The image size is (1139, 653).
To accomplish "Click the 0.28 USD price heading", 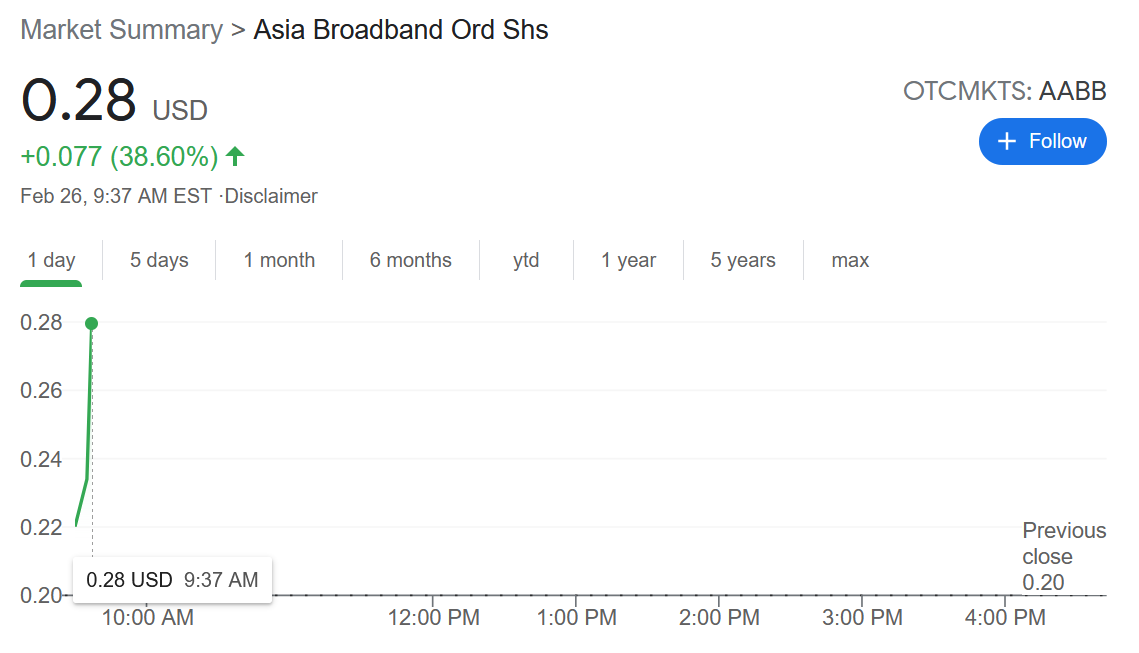I will click(114, 102).
